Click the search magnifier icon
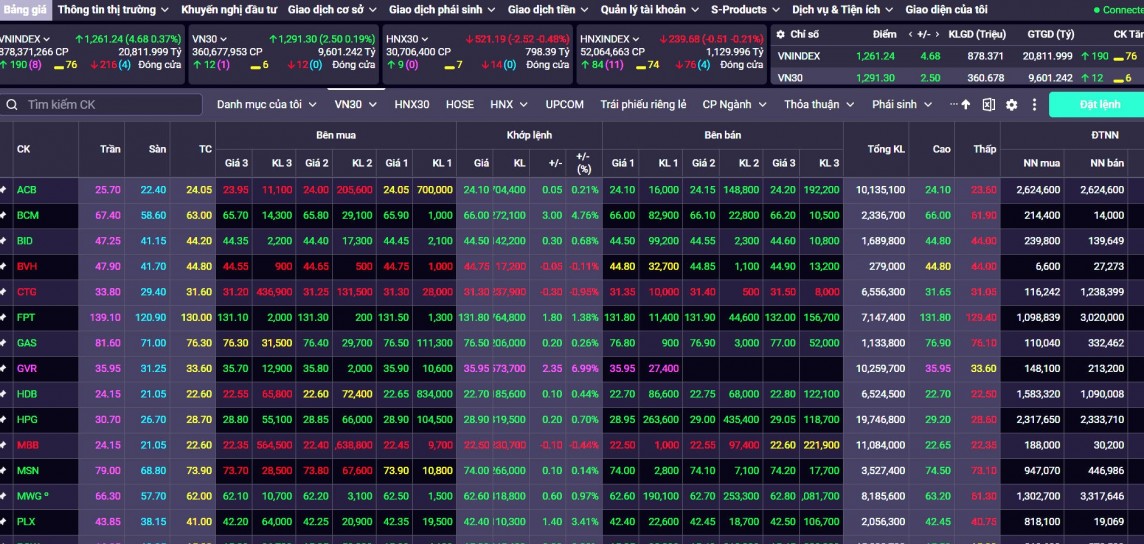Image resolution: width=1144 pixels, height=544 pixels. tap(12, 104)
